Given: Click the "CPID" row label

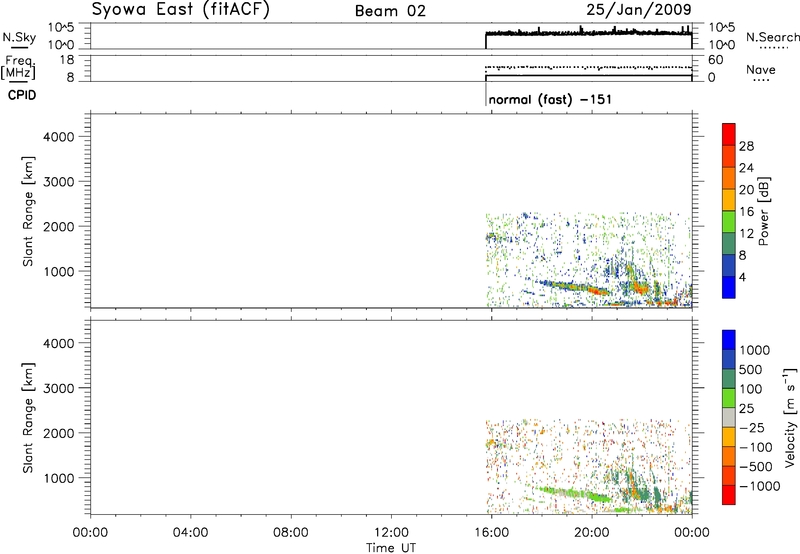Looking at the screenshot, I should click(22, 95).
